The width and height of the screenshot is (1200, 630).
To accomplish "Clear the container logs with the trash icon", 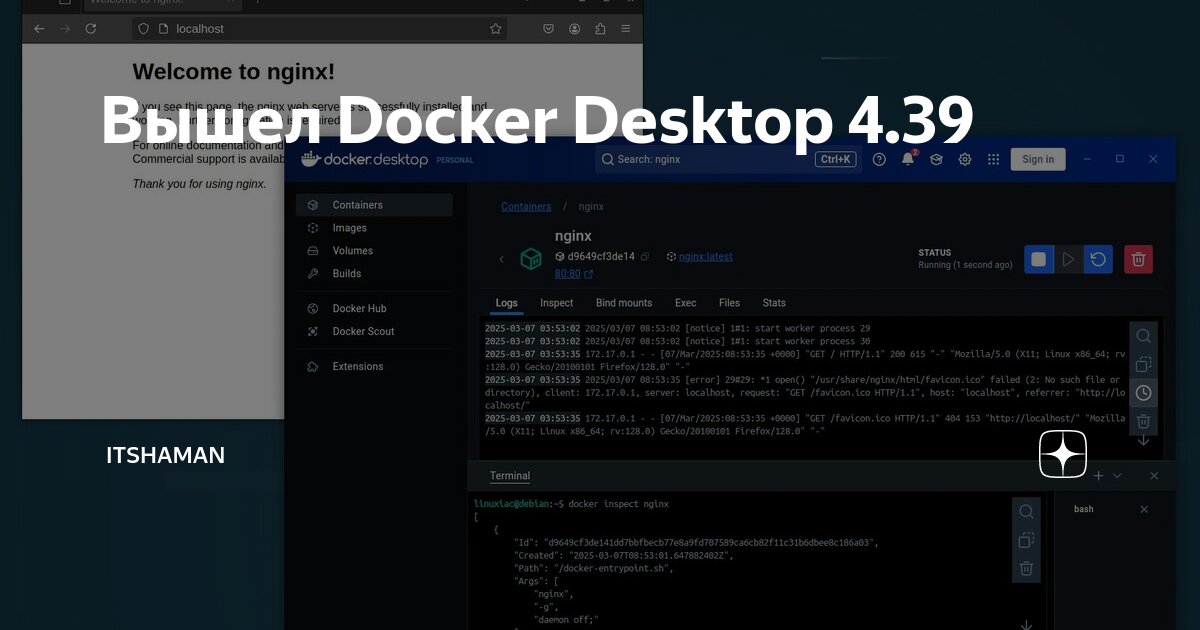I will 1143,421.
